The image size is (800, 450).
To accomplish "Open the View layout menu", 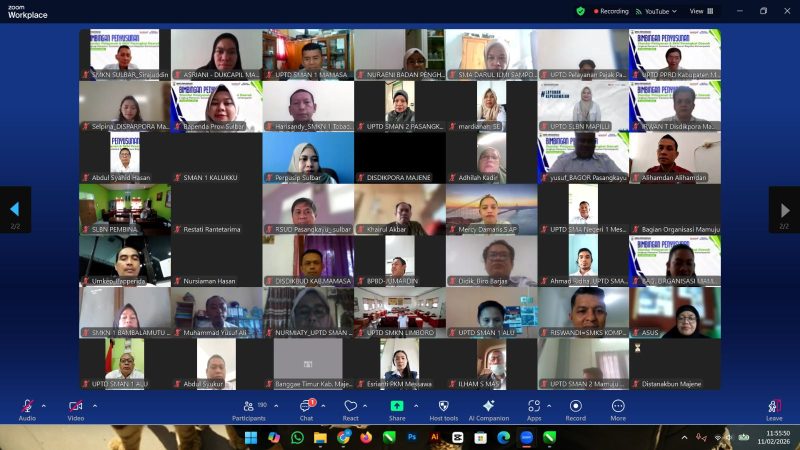I will [x=700, y=11].
